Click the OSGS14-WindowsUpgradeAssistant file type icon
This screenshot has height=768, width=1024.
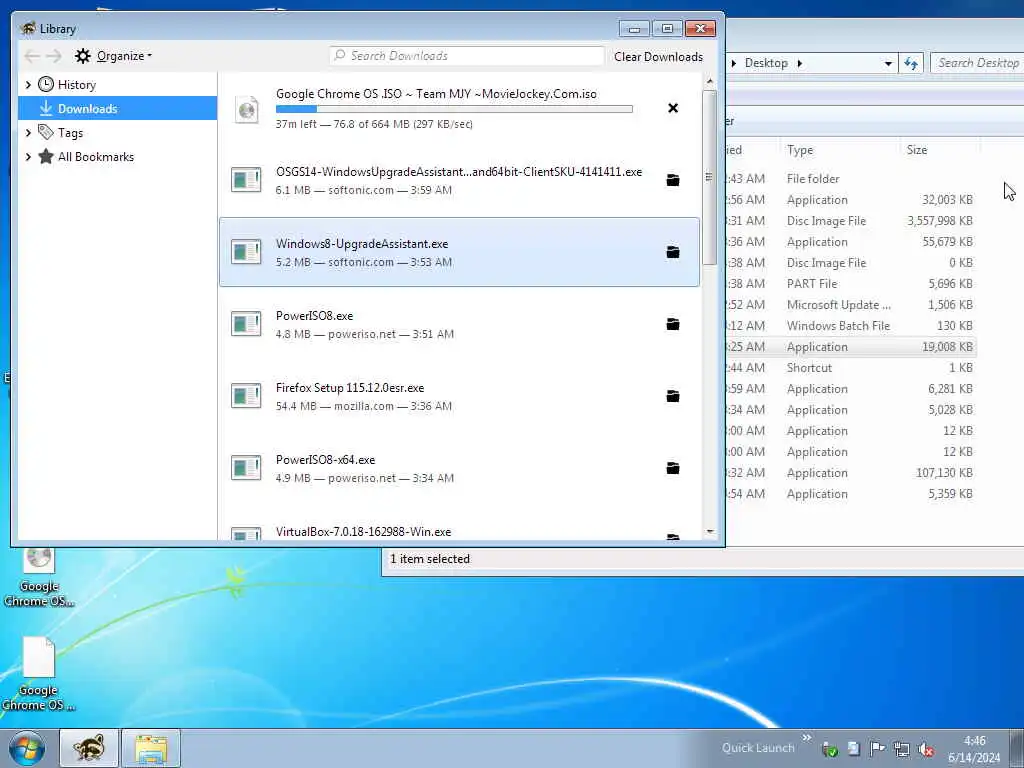pyautogui.click(x=246, y=180)
